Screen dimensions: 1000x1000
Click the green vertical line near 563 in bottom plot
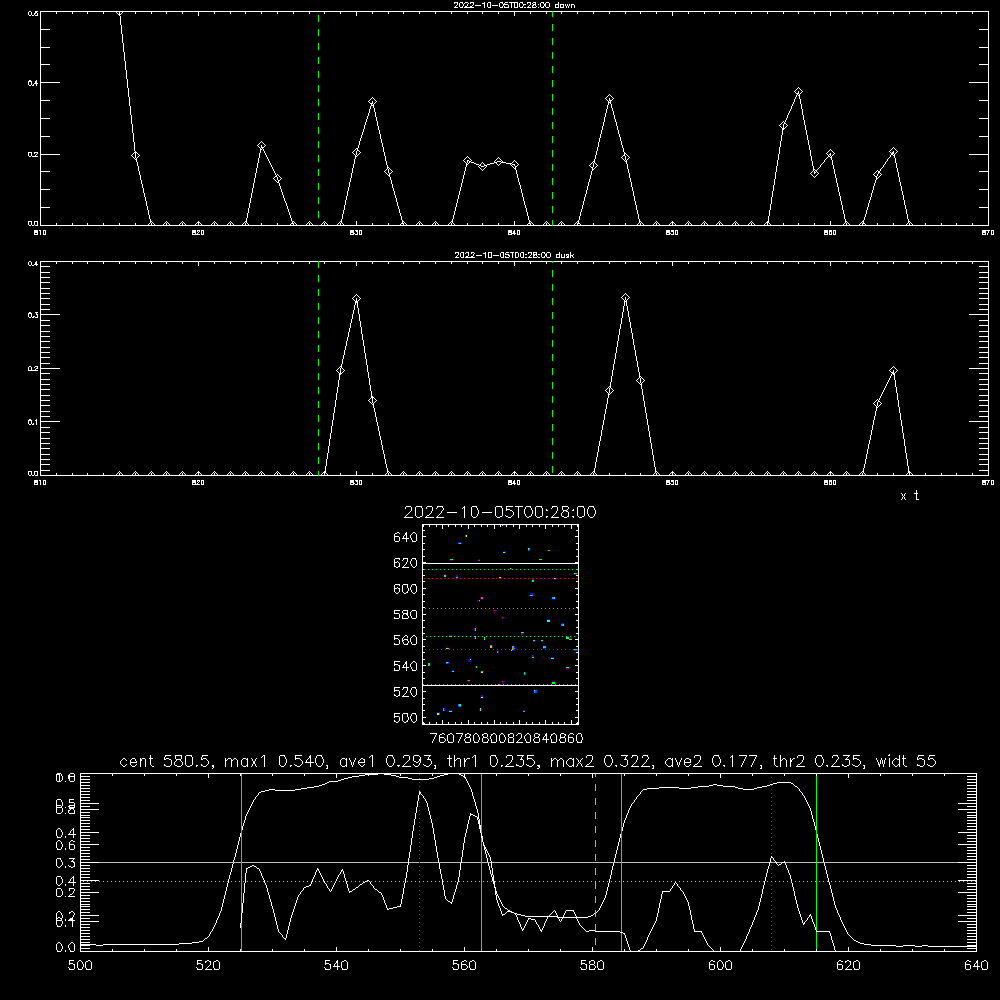(x=482, y=861)
